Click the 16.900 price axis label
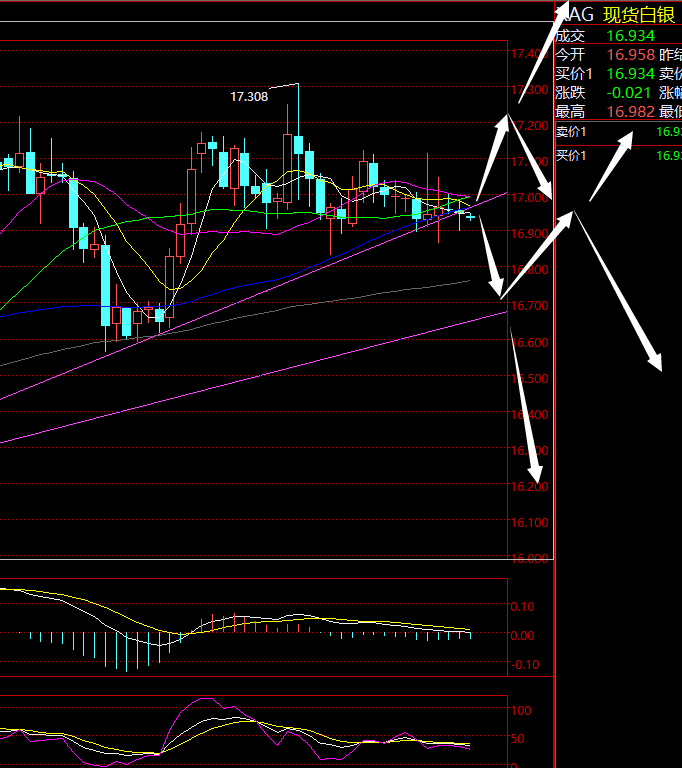Viewport: 682px width, 768px height. (x=529, y=234)
